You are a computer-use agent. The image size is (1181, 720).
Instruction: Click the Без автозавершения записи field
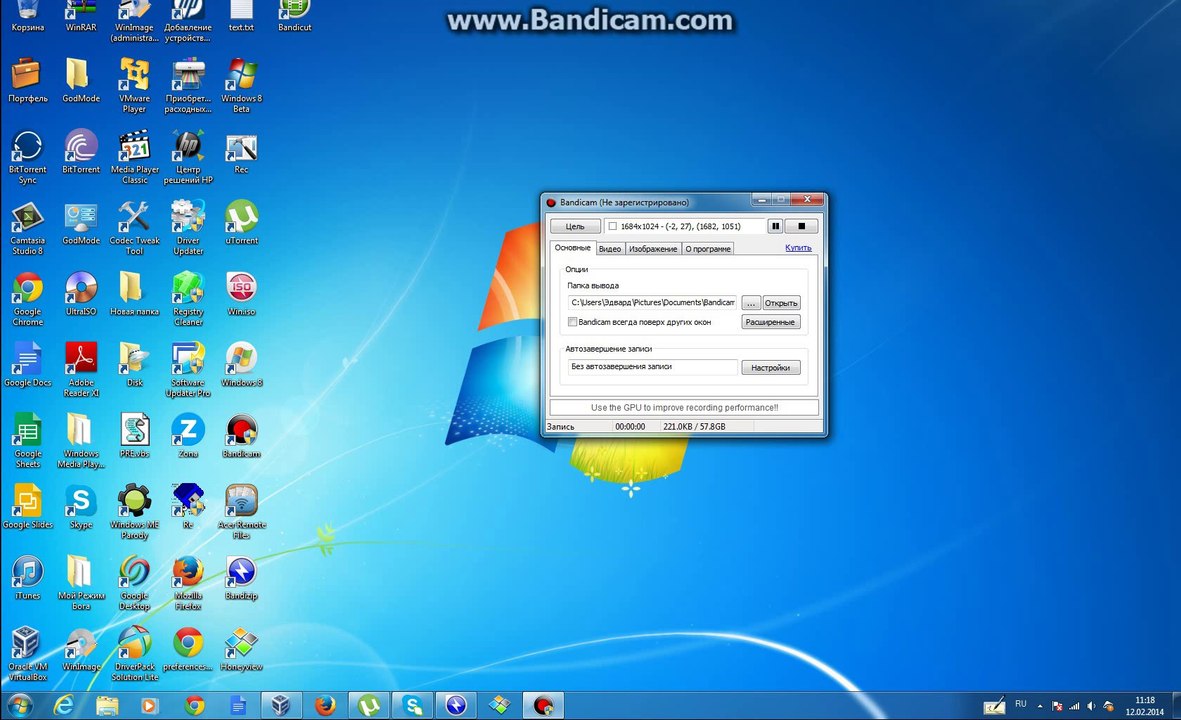pyautogui.click(x=652, y=367)
